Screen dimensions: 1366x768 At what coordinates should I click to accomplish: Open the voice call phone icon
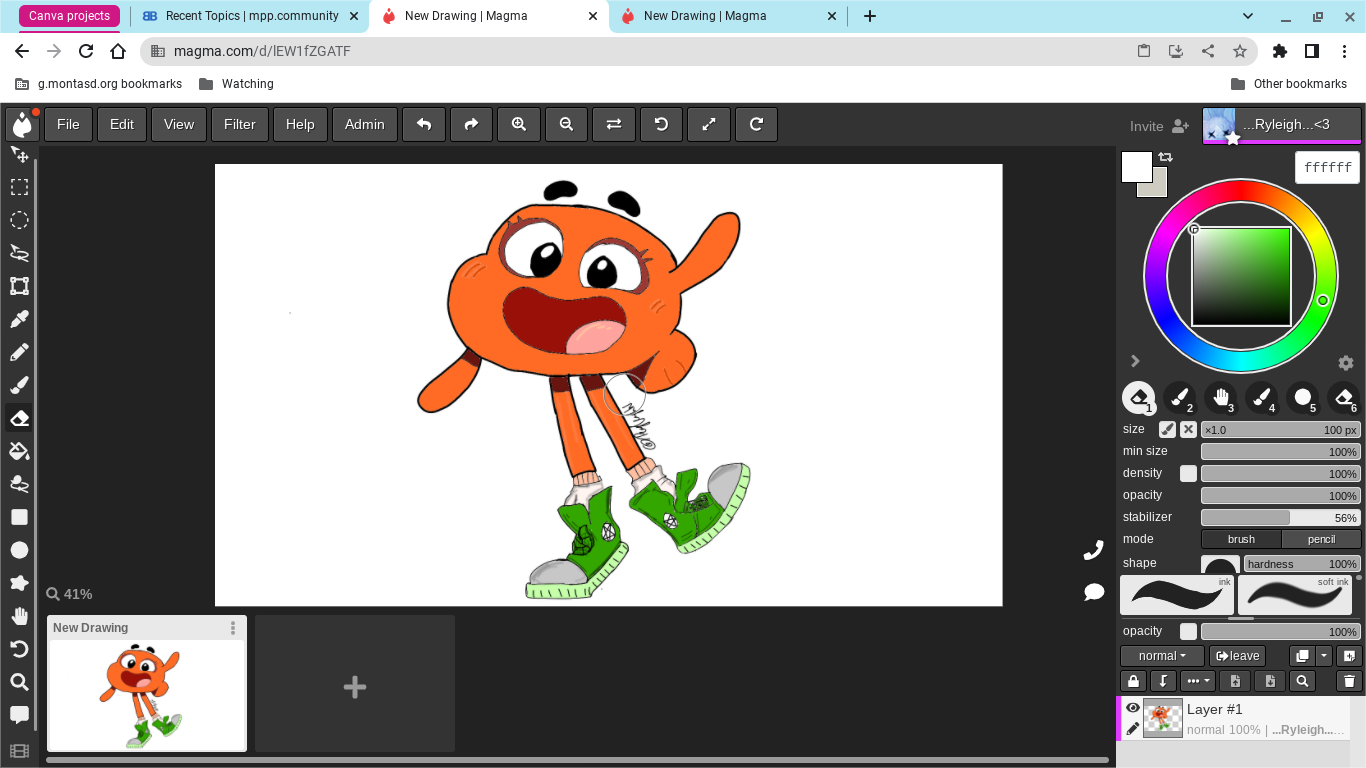(x=1094, y=550)
